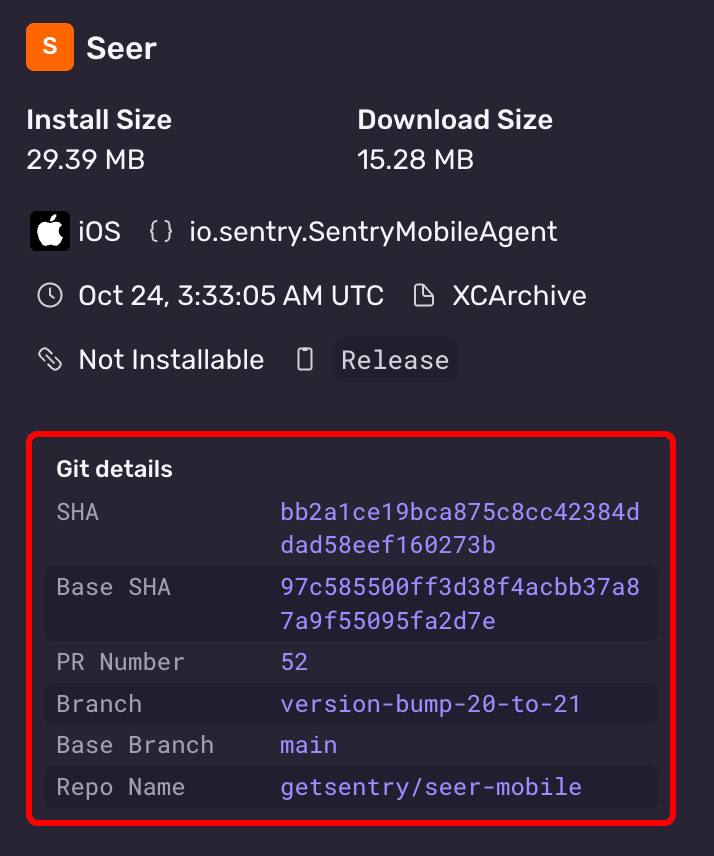Click the Download Size value 15.28 MB

415,159
